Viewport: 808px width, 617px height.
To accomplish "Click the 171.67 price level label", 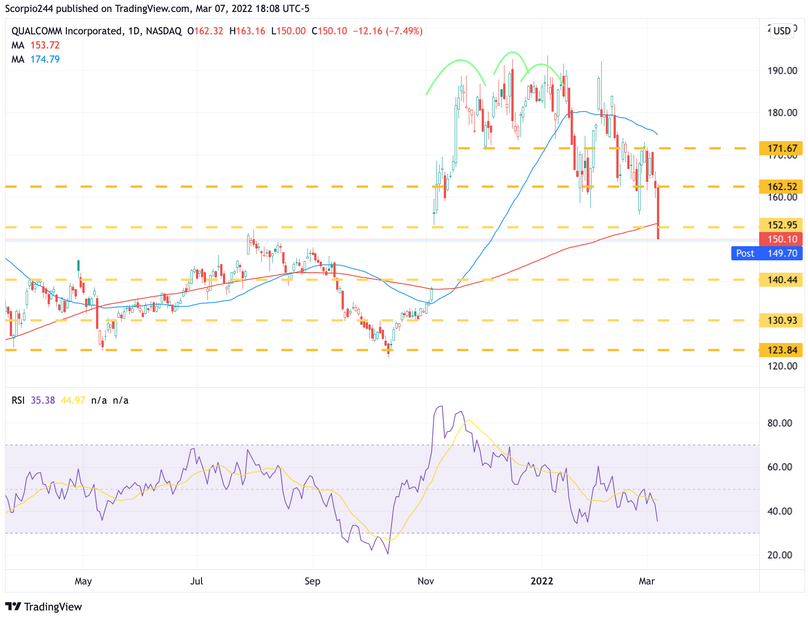I will 782,148.
